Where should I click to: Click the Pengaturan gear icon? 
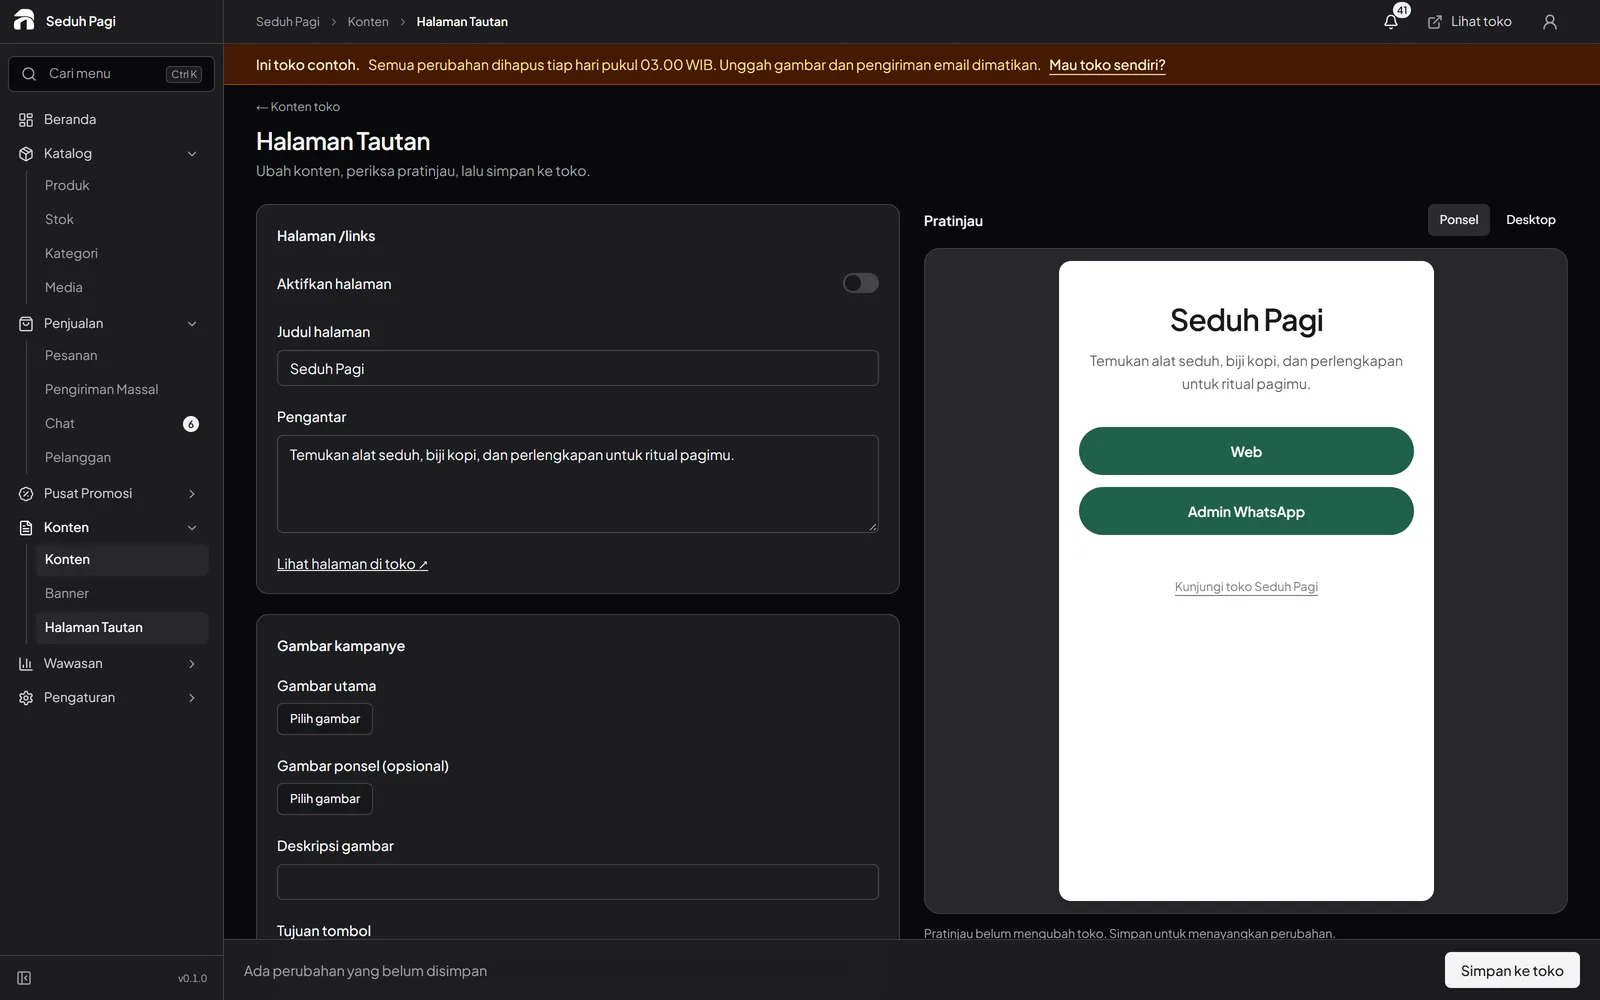click(x=26, y=698)
